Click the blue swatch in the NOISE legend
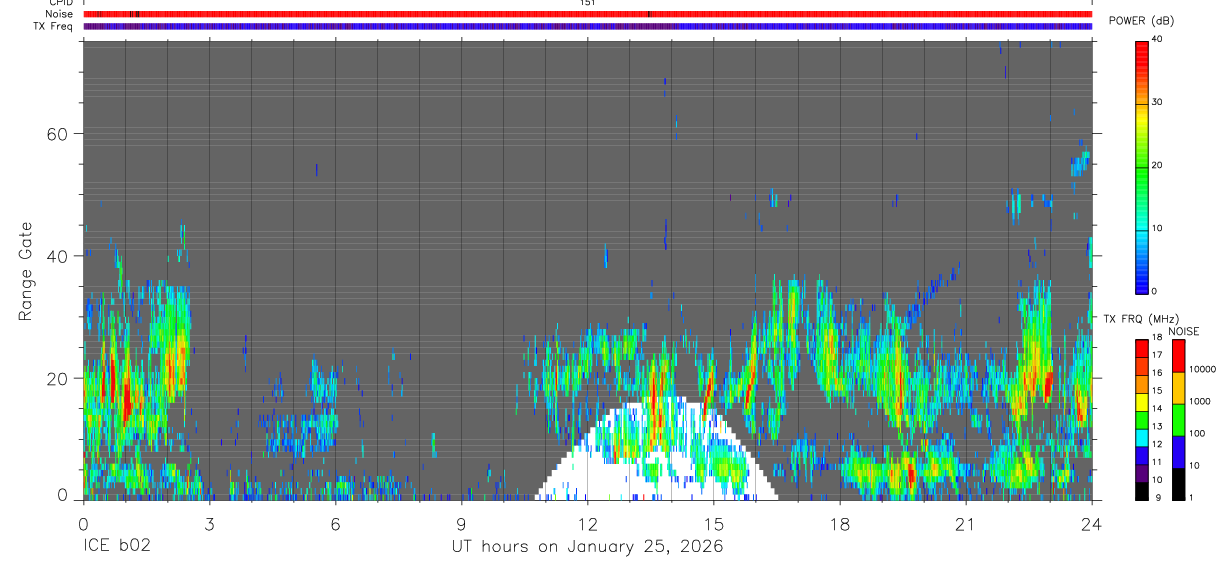The width and height of the screenshot is (1228, 567). (x=1179, y=452)
